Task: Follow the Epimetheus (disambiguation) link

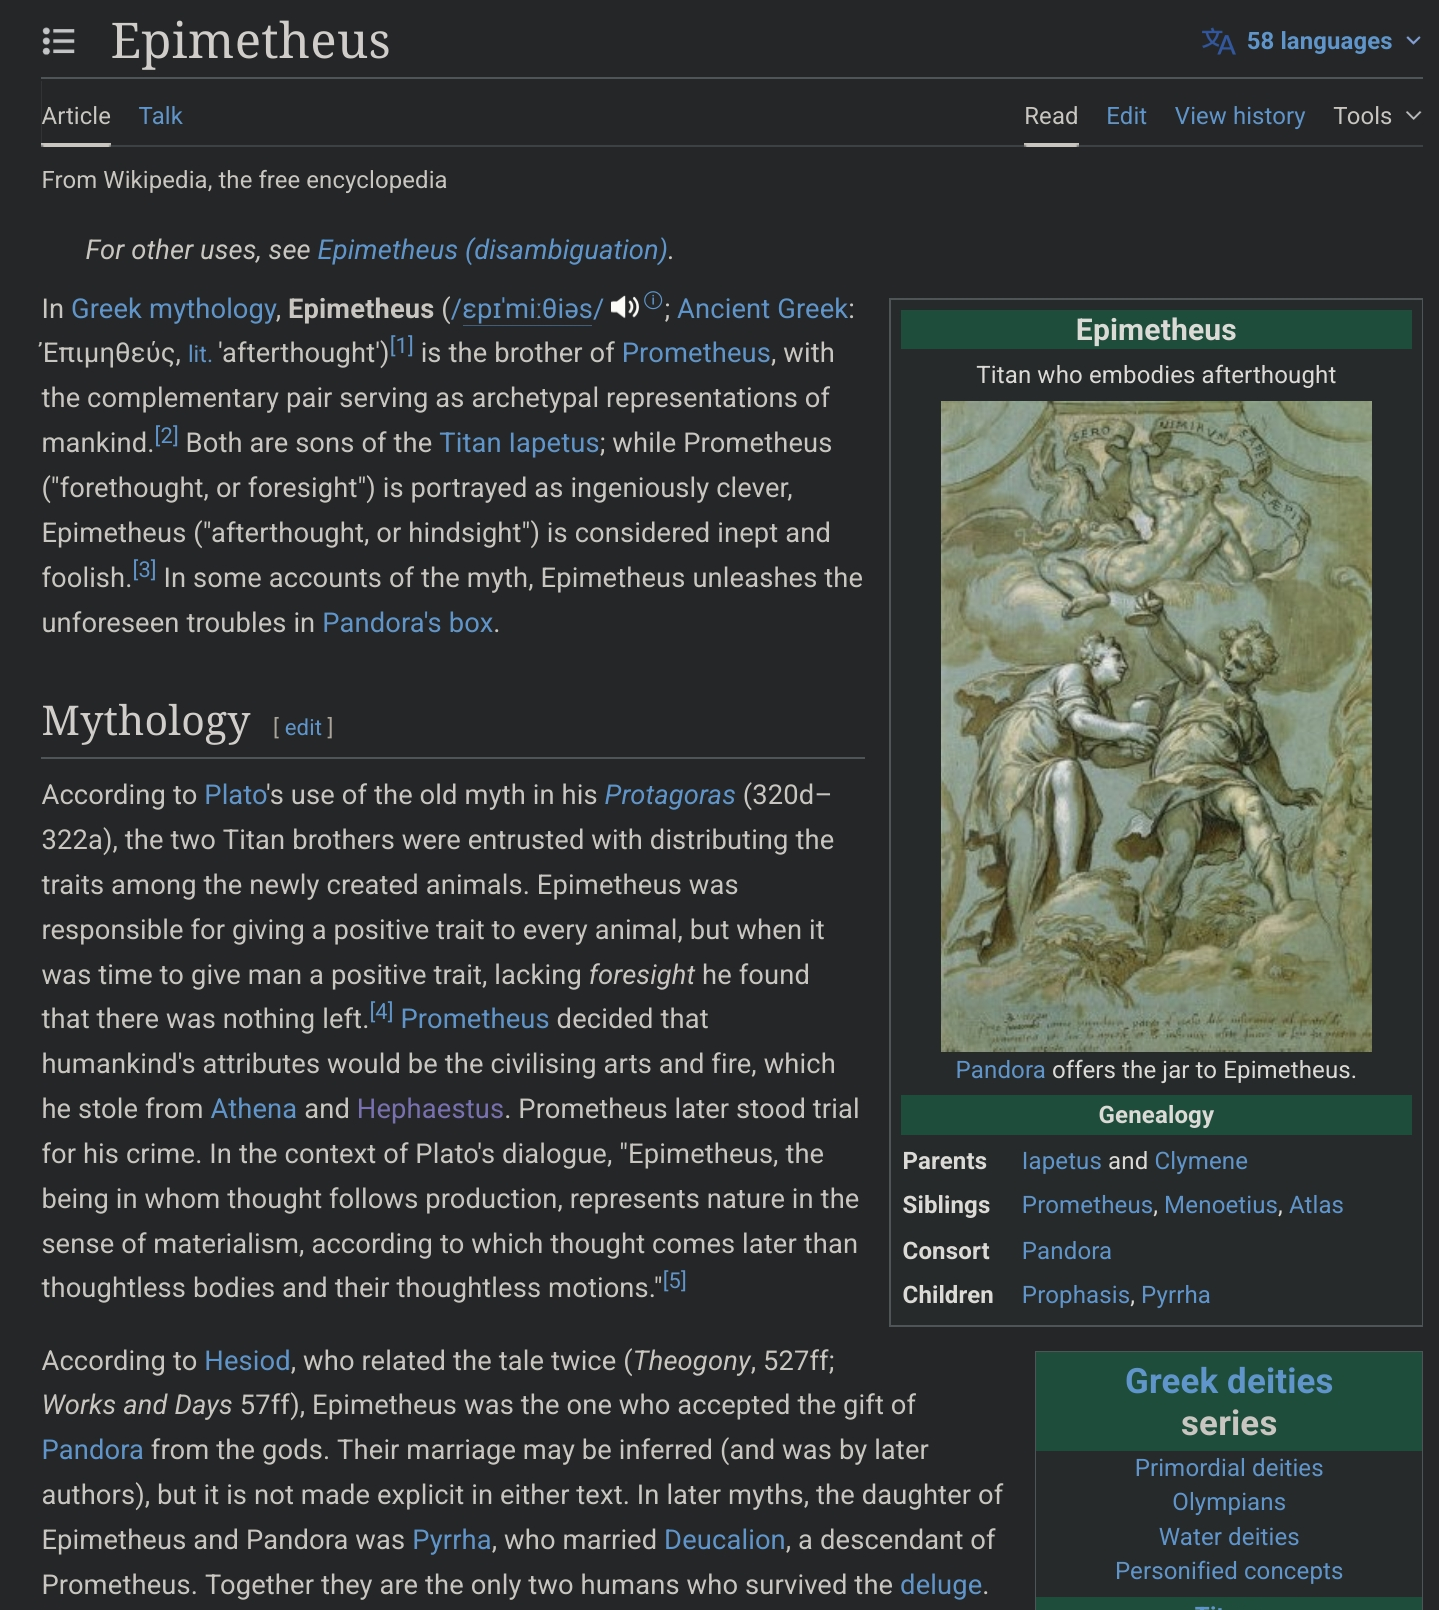Action: point(492,250)
